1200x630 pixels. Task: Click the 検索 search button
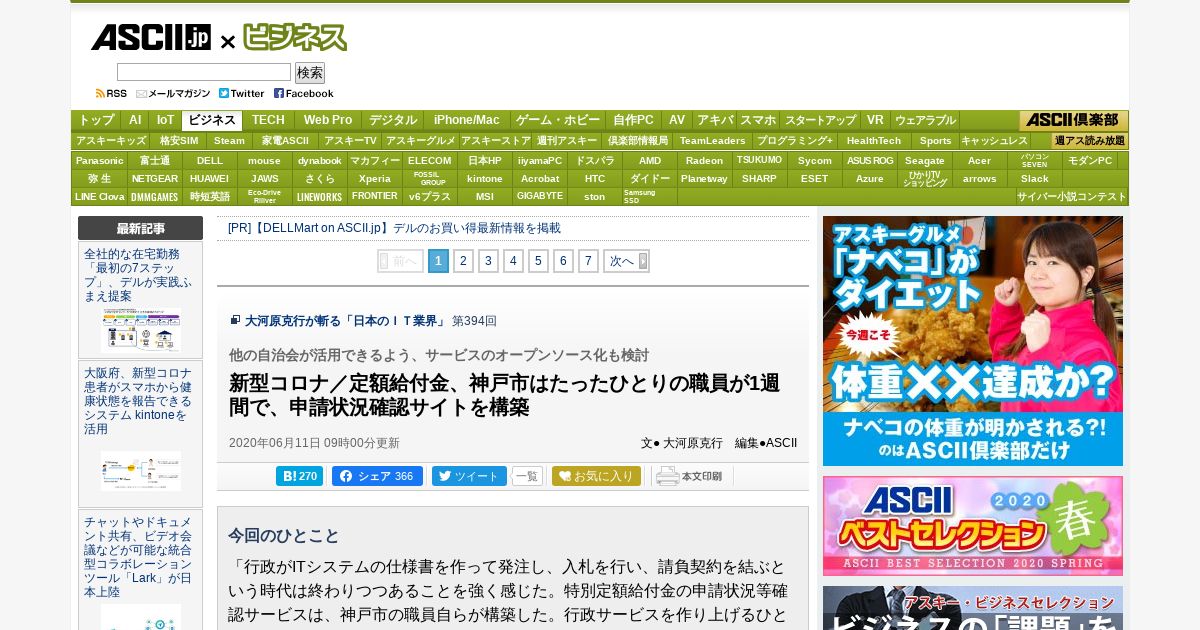[310, 73]
